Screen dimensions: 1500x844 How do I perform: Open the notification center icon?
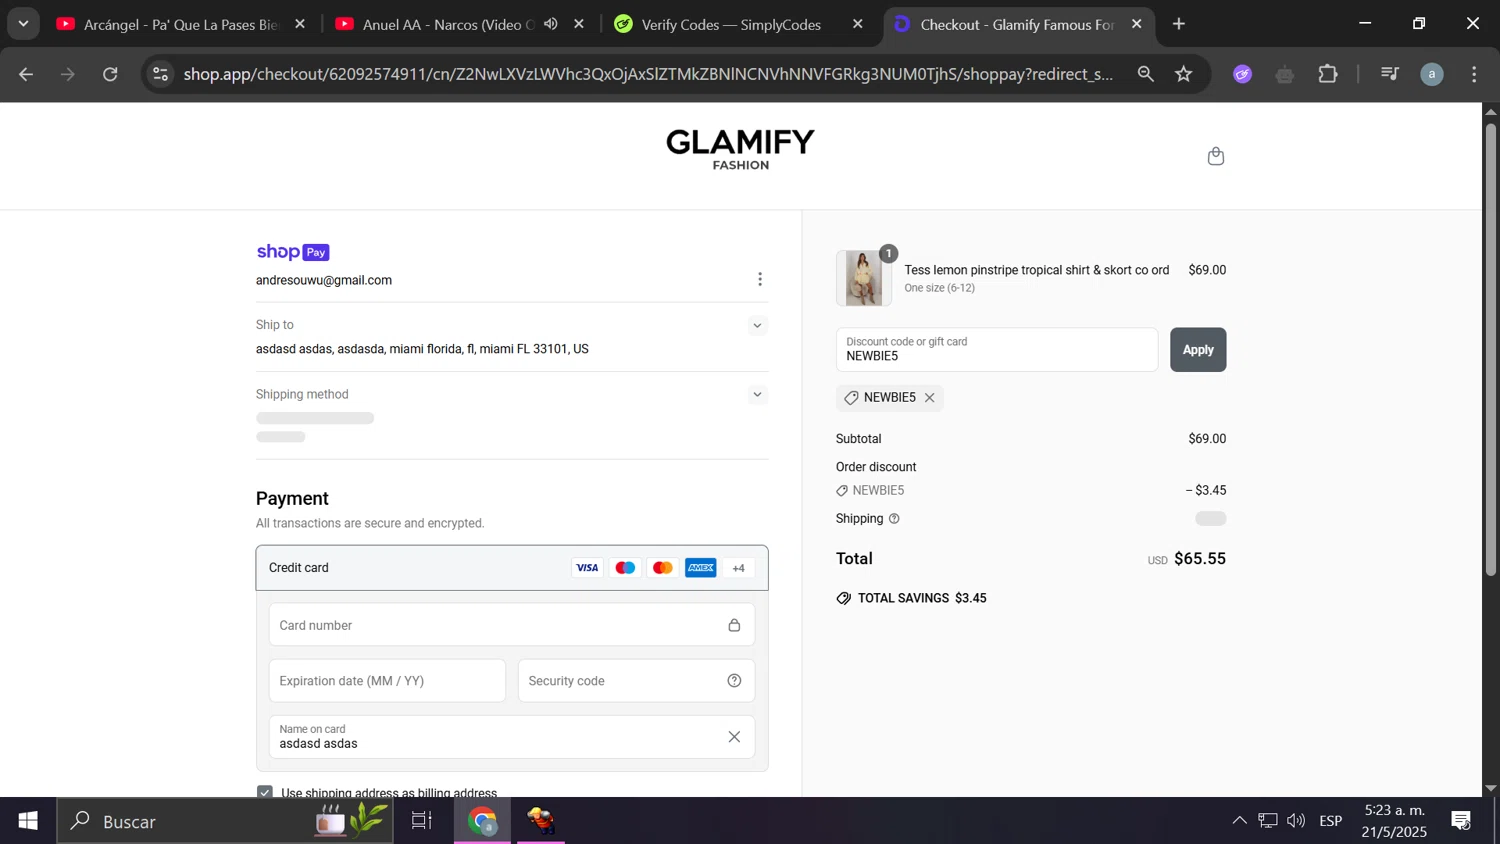(1461, 821)
